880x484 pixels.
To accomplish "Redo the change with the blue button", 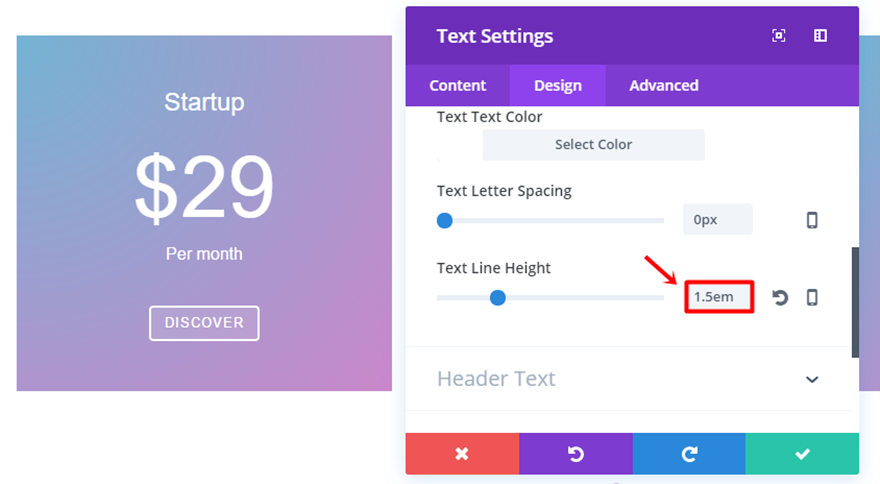I will point(689,454).
